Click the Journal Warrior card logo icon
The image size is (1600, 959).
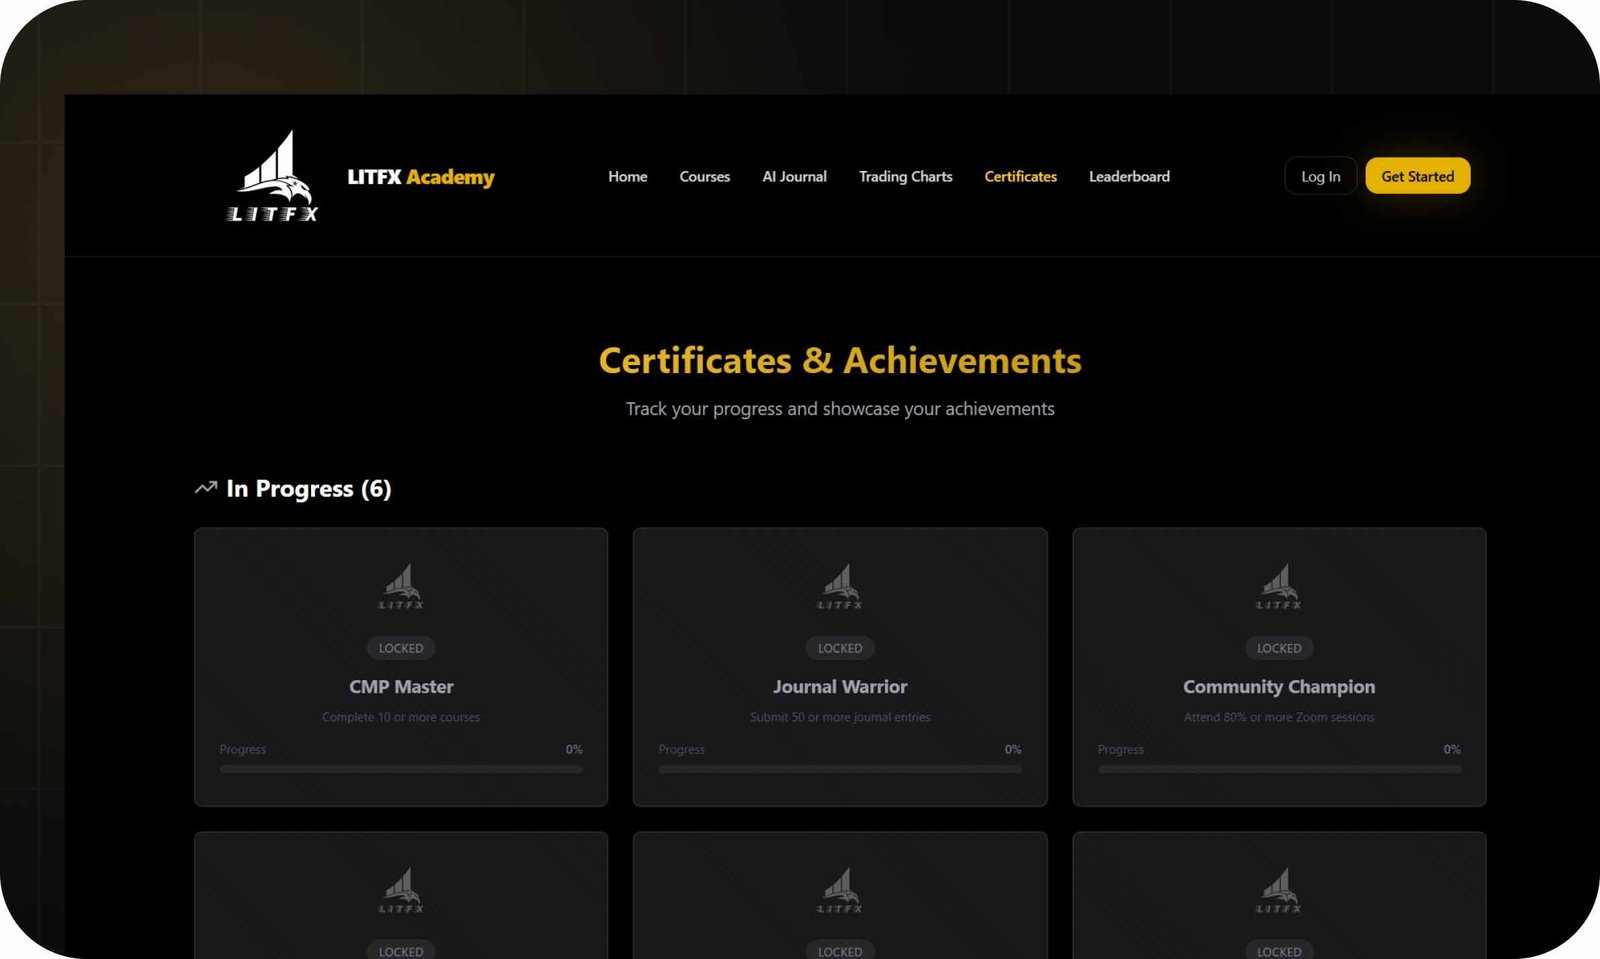pyautogui.click(x=840, y=586)
